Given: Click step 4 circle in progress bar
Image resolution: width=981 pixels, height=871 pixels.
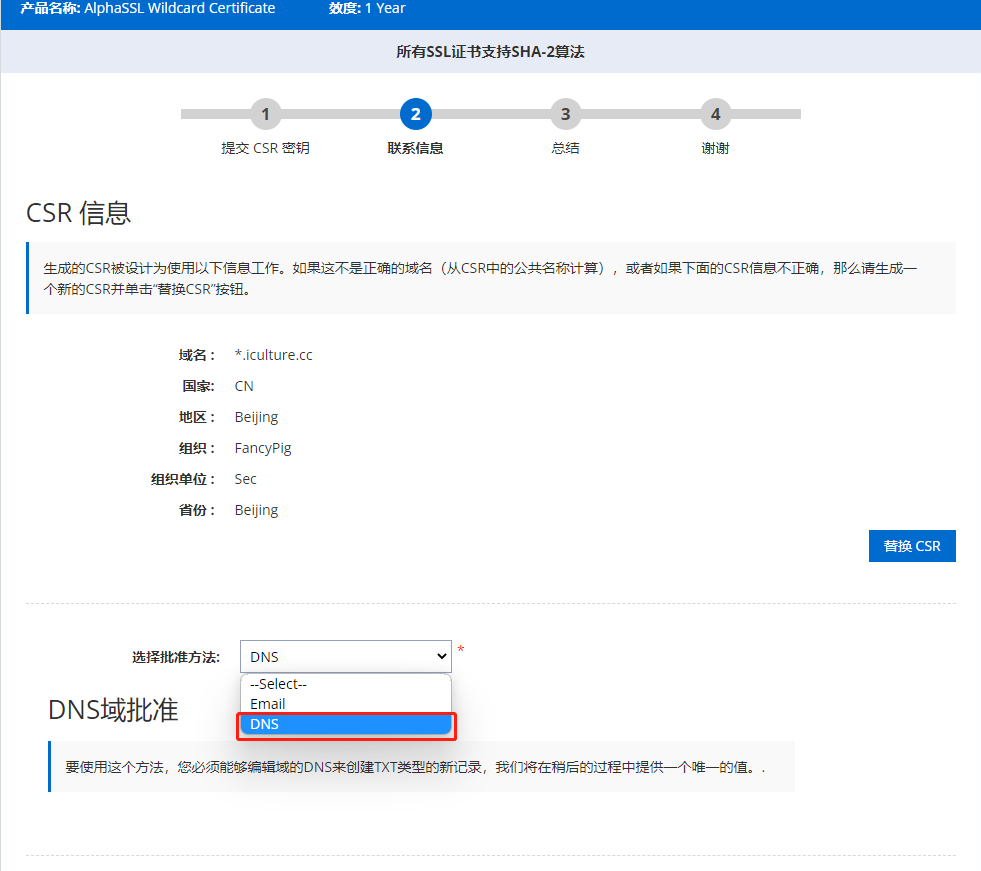Looking at the screenshot, I should (716, 114).
